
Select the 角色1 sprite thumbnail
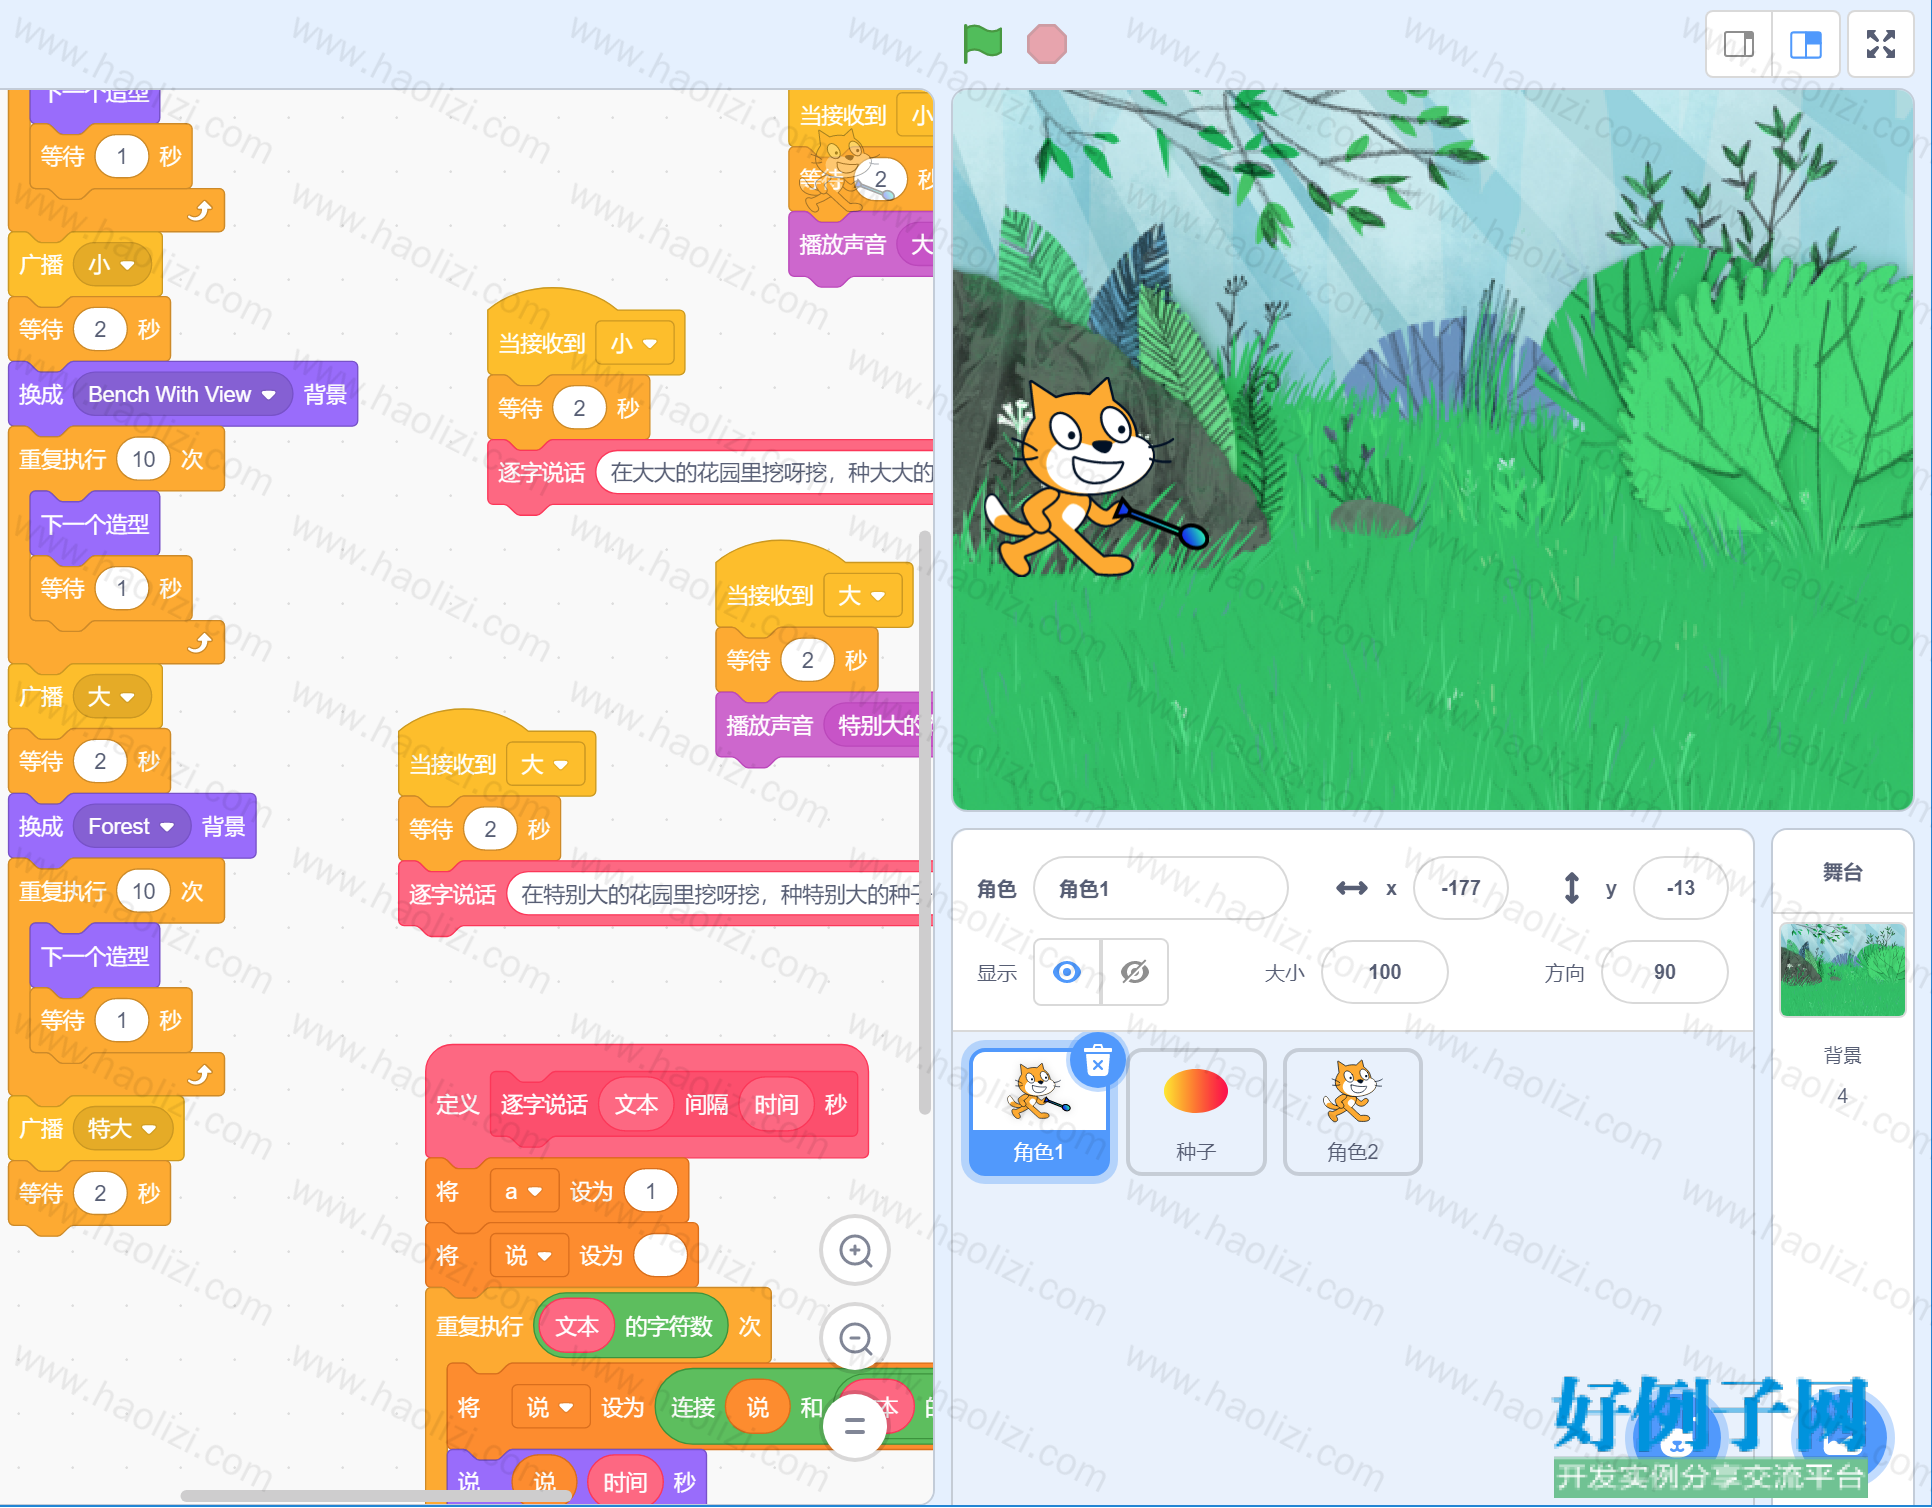pyautogui.click(x=1039, y=1112)
